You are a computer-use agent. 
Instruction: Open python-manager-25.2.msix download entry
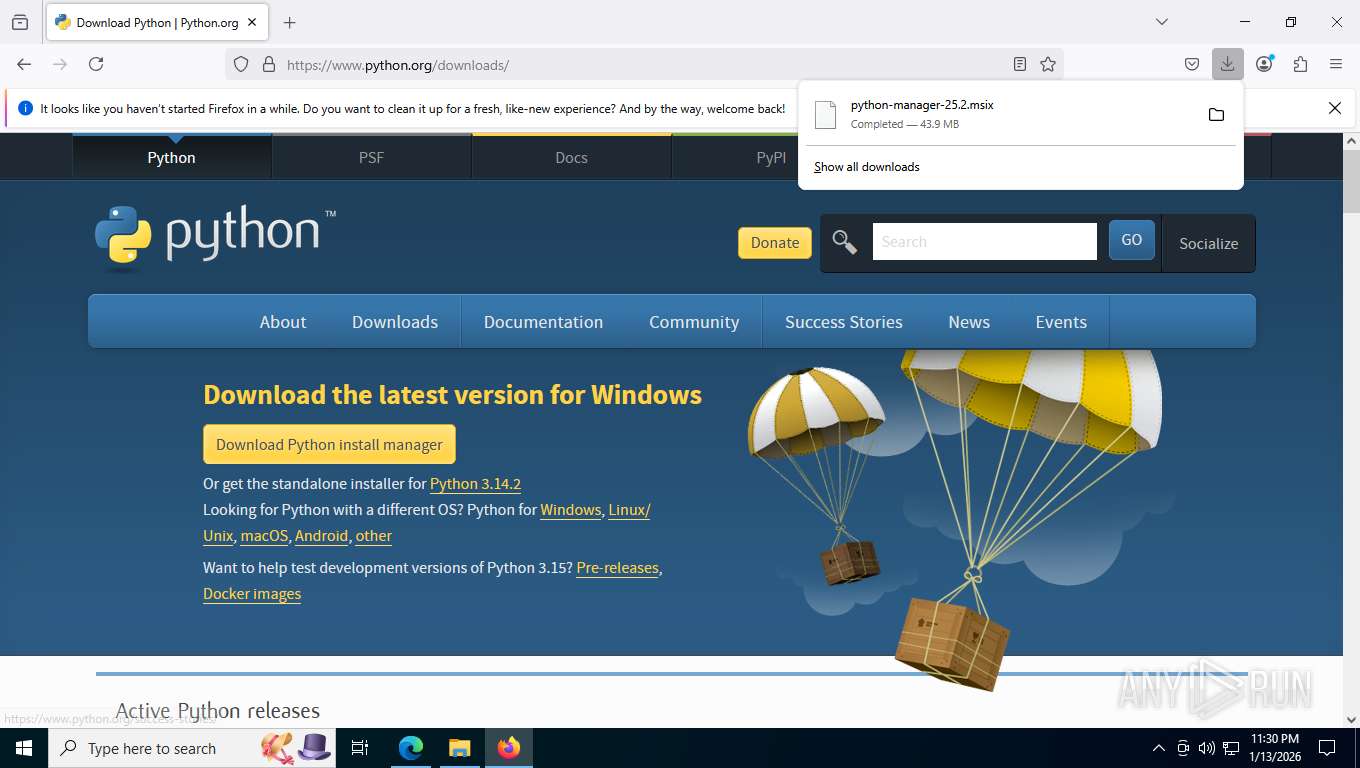[x=1000, y=114]
